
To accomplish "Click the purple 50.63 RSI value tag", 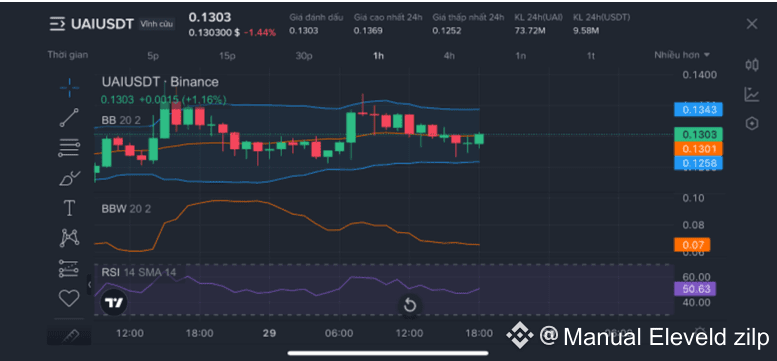I will click(x=695, y=289).
